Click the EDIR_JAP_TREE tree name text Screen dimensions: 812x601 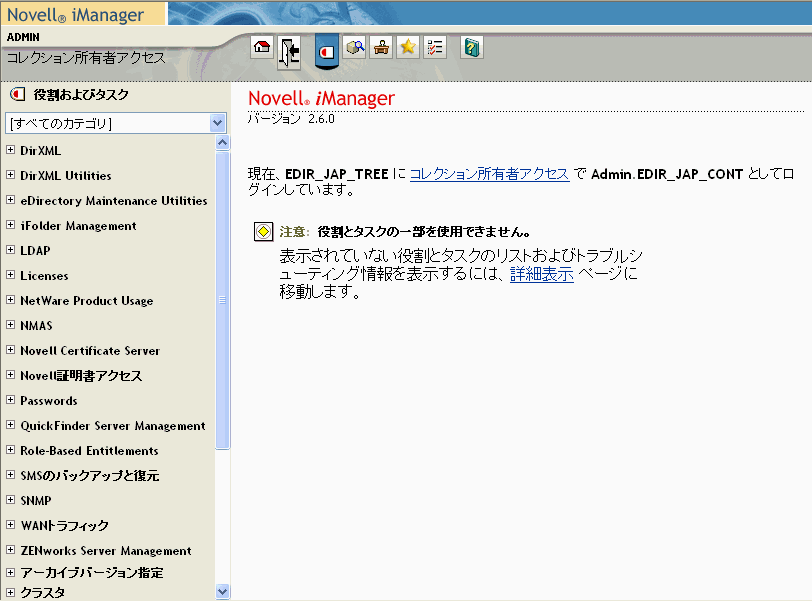[337, 174]
